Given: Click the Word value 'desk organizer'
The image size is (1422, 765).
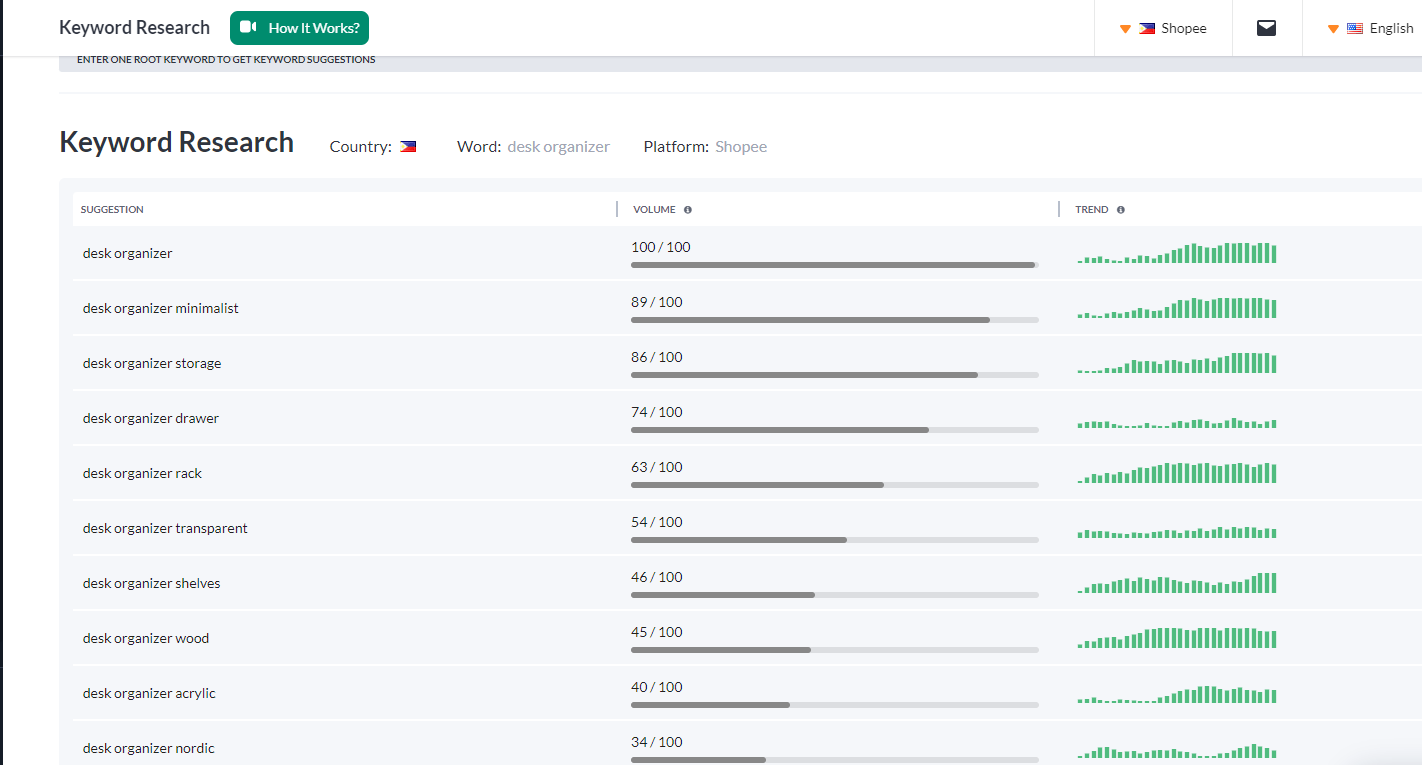Looking at the screenshot, I should tap(559, 146).
